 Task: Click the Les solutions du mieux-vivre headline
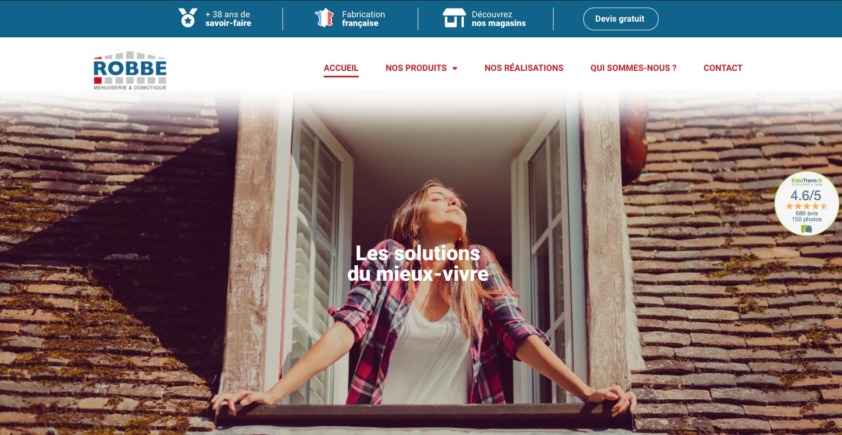[418, 263]
